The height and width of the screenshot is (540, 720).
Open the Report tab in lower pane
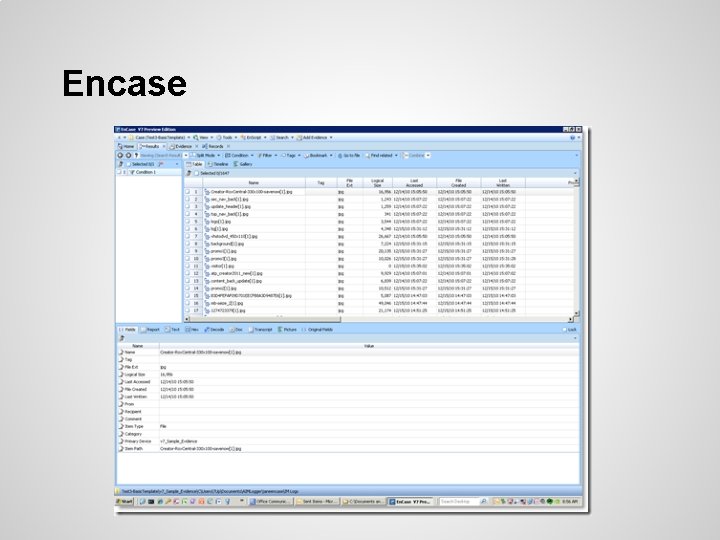[x=150, y=330]
